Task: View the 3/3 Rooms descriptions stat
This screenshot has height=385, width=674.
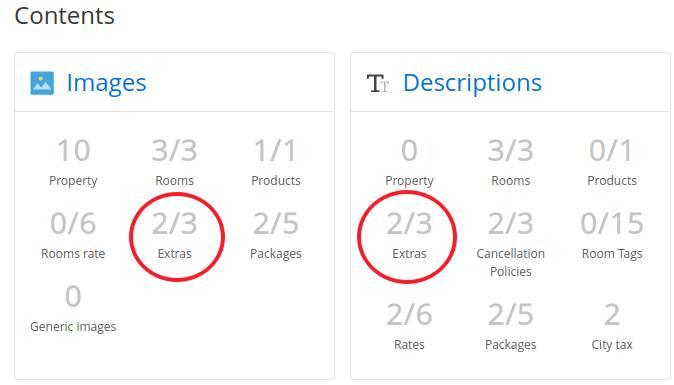Action: click(511, 162)
